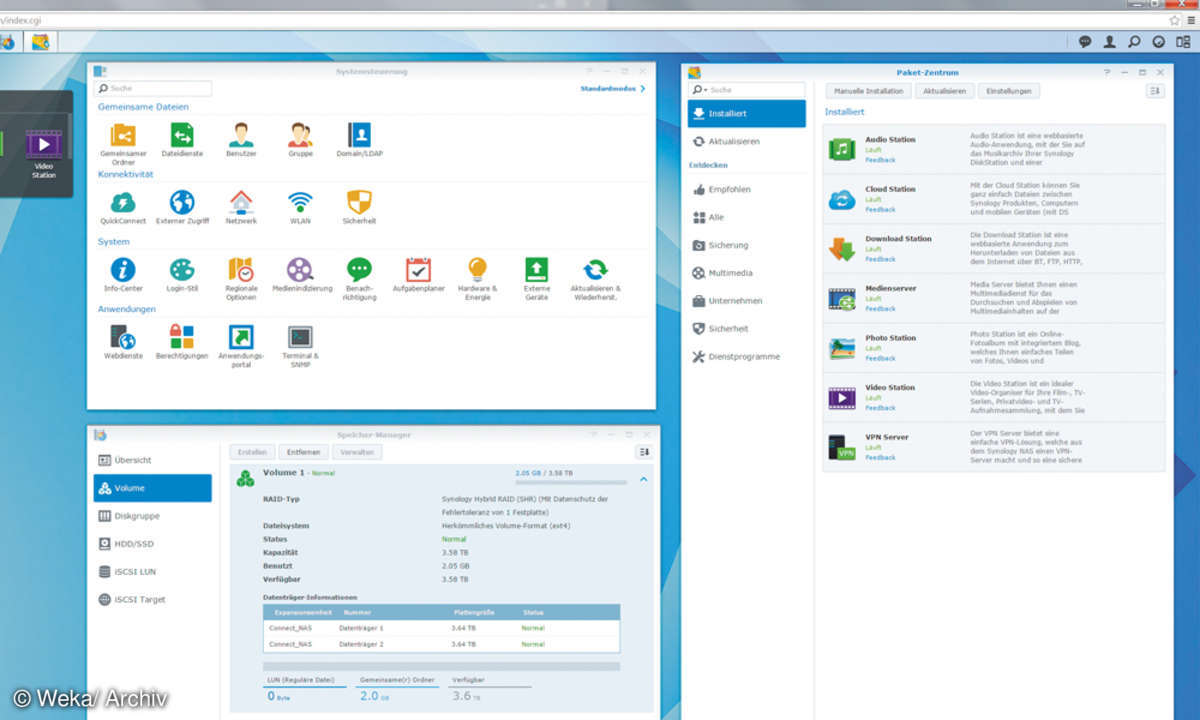
Task: Open Diskgruppe in Speicher-Manager
Action: pos(153,516)
